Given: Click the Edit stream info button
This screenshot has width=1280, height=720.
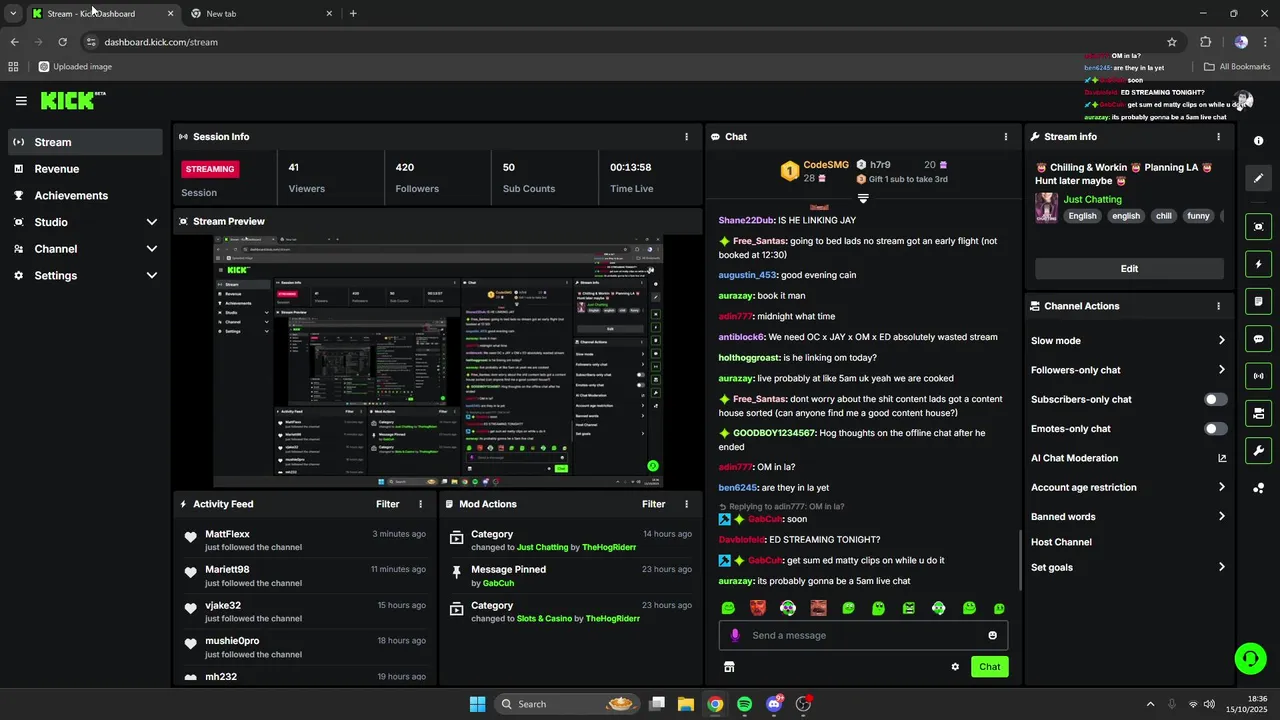Looking at the screenshot, I should click(x=1129, y=269).
